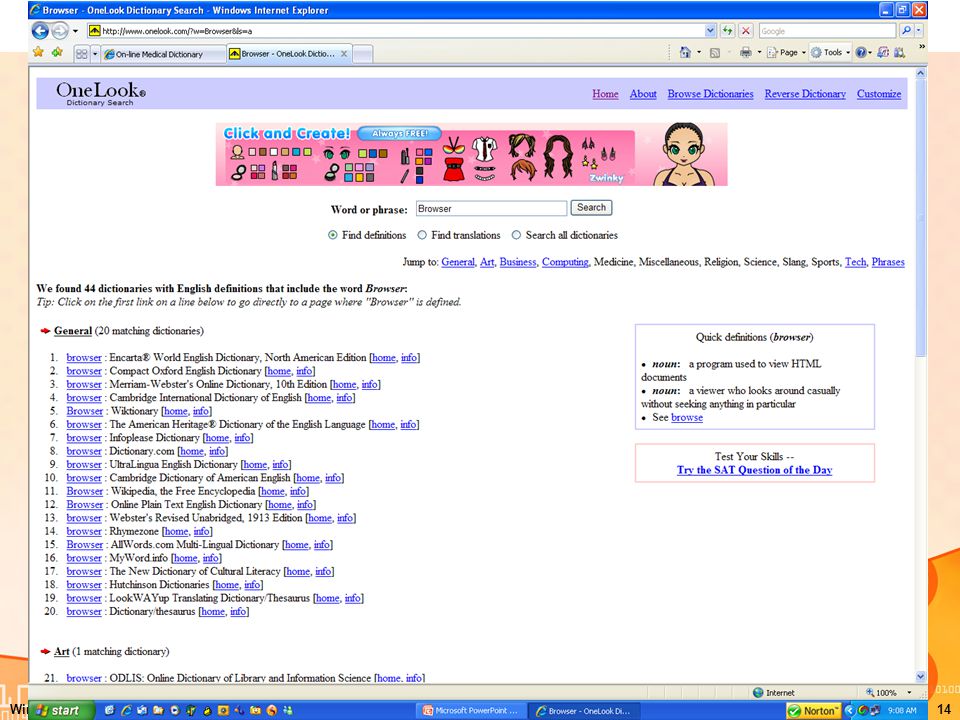Screen dimensions: 960x720
Task: Expand the address bar URL dropdown
Action: point(710,31)
